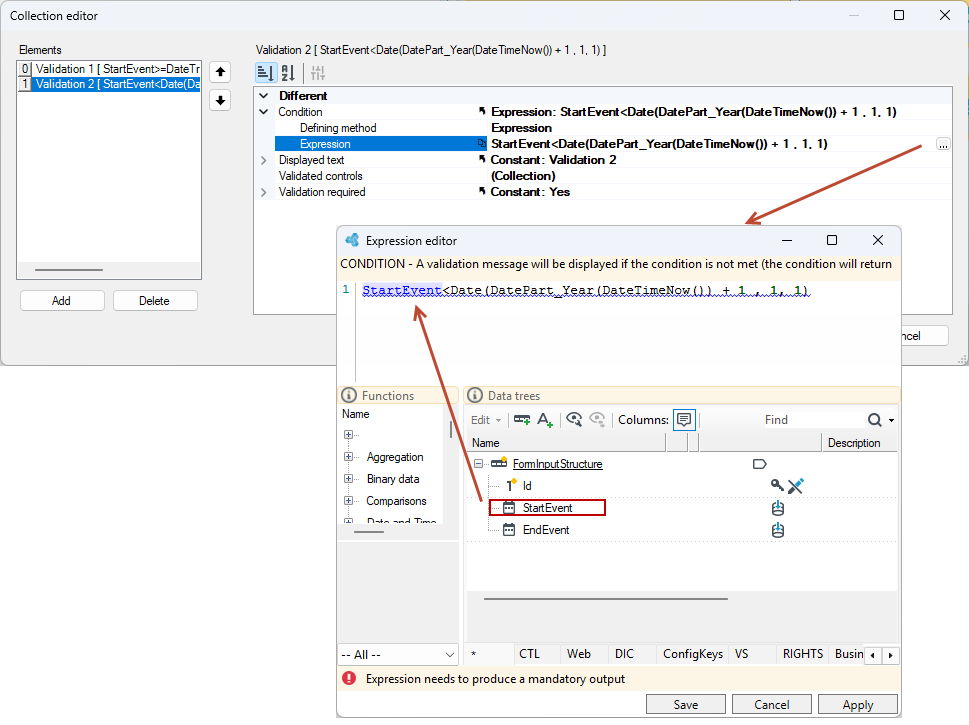Click the add-text icon in Data trees toolbar

tap(544, 420)
